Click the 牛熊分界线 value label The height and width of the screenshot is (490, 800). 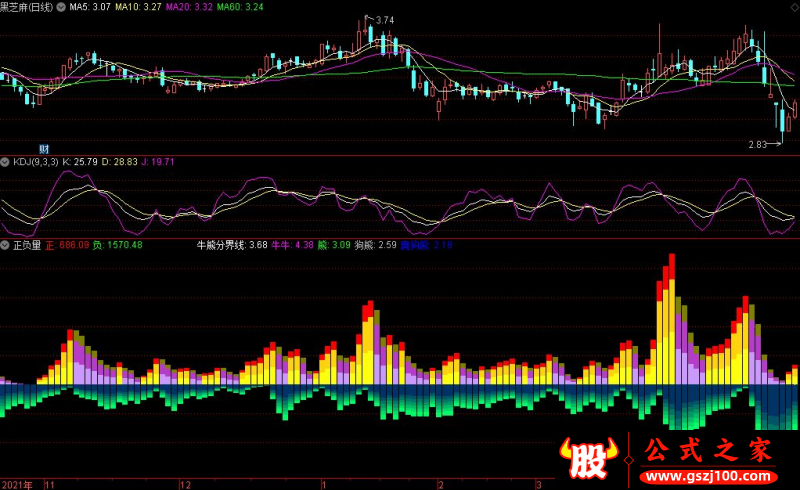coord(232,245)
